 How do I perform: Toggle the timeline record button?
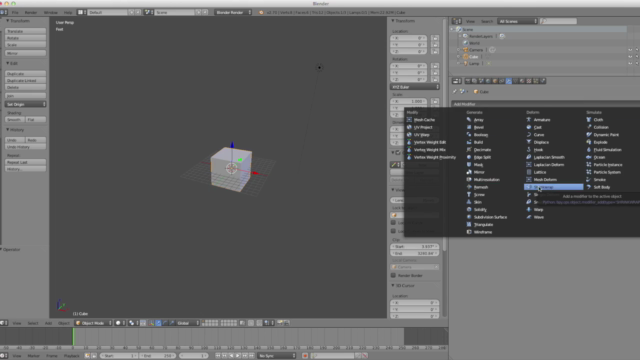coord(305,356)
